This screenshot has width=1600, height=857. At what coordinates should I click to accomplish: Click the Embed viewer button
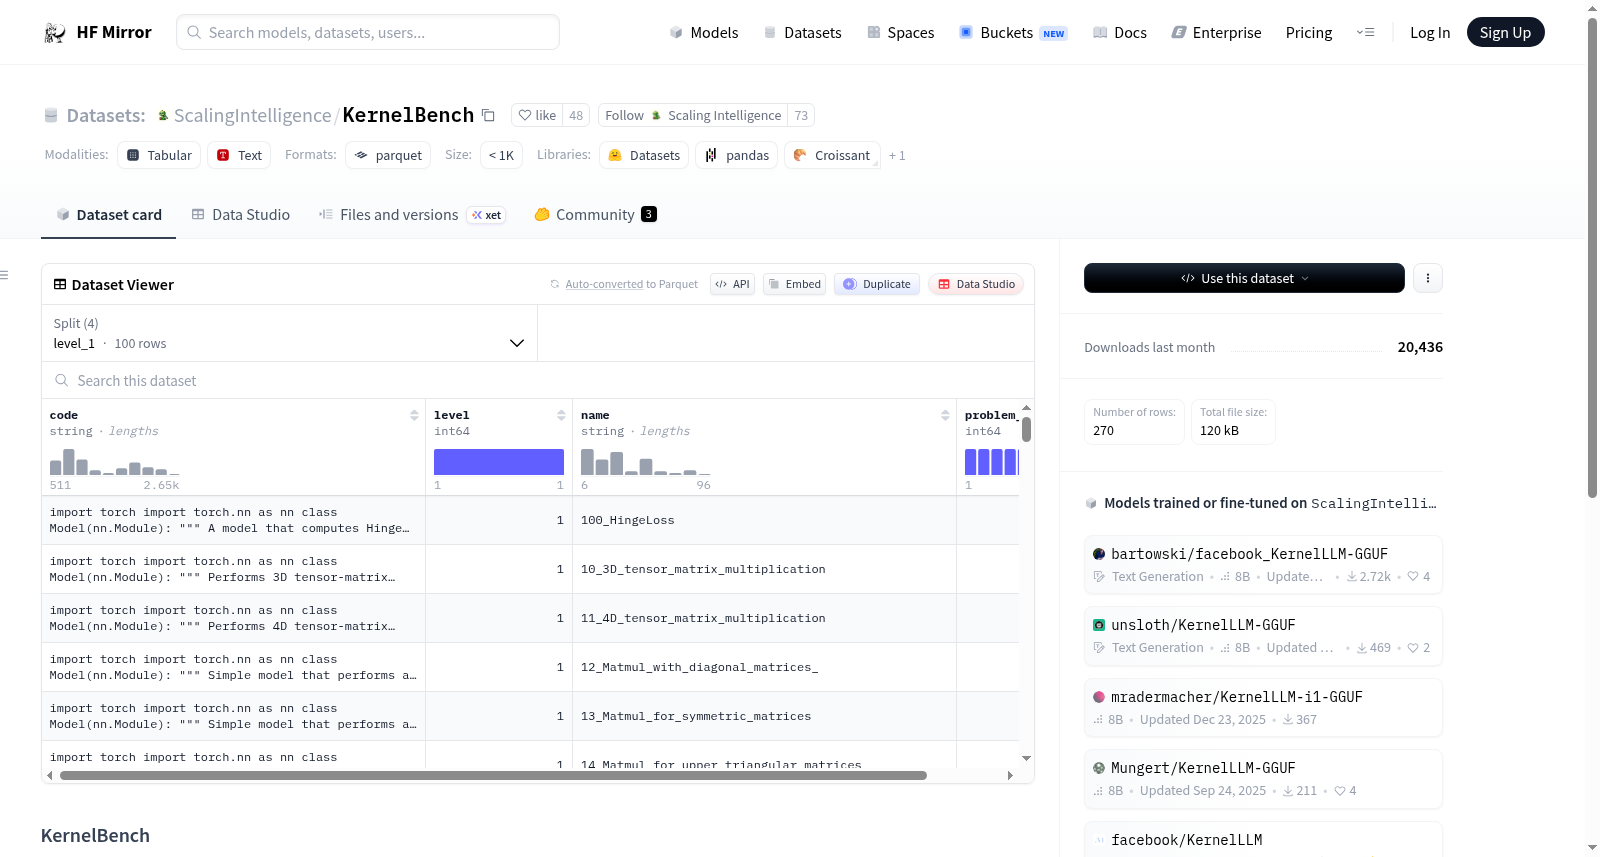point(794,284)
